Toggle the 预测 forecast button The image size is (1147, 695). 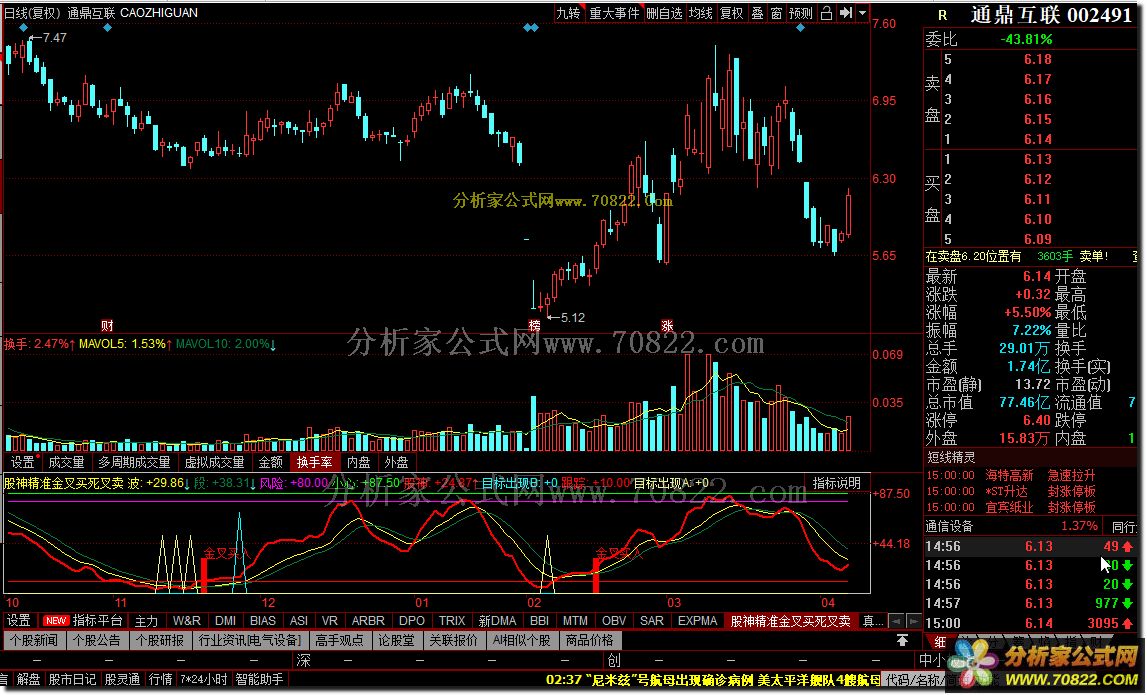801,12
